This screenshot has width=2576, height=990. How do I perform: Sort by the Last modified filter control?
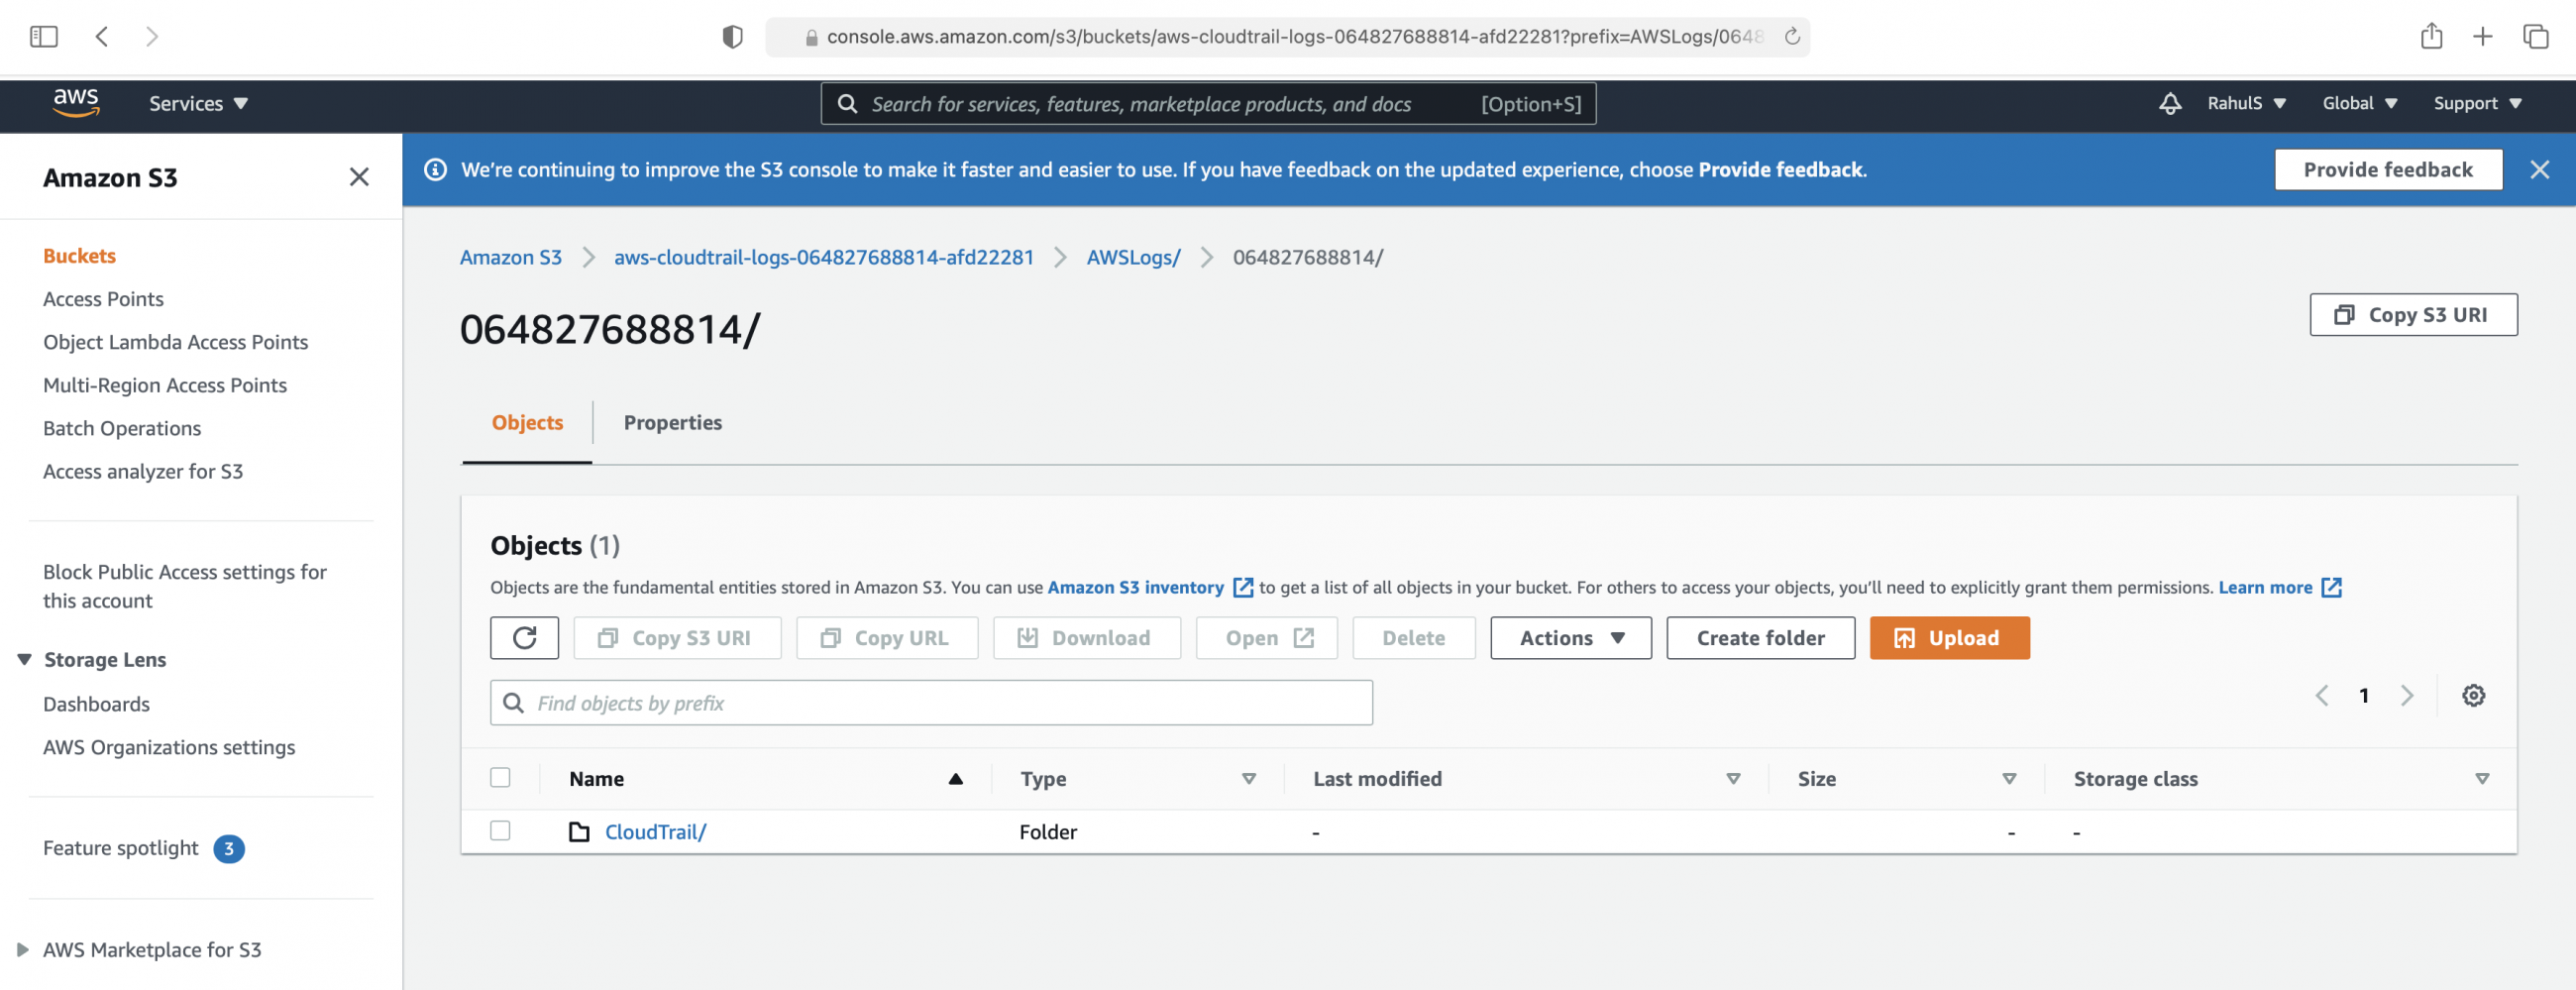1733,778
